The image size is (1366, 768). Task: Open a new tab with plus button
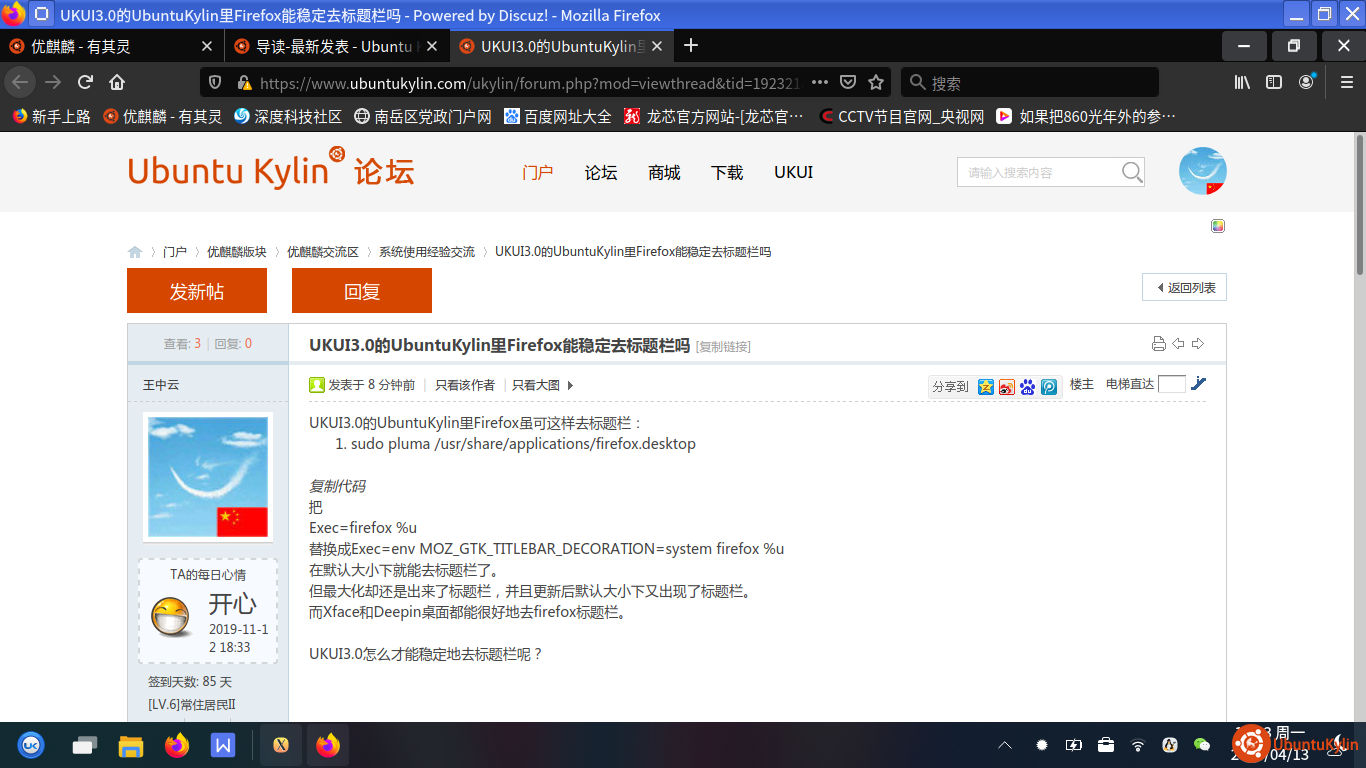tap(691, 45)
